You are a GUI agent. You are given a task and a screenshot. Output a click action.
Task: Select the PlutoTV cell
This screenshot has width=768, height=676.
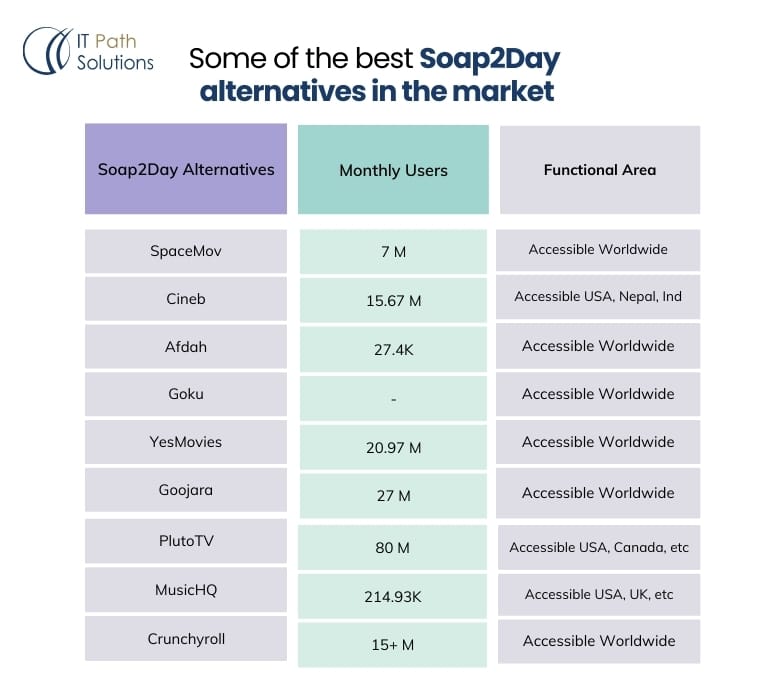point(186,541)
